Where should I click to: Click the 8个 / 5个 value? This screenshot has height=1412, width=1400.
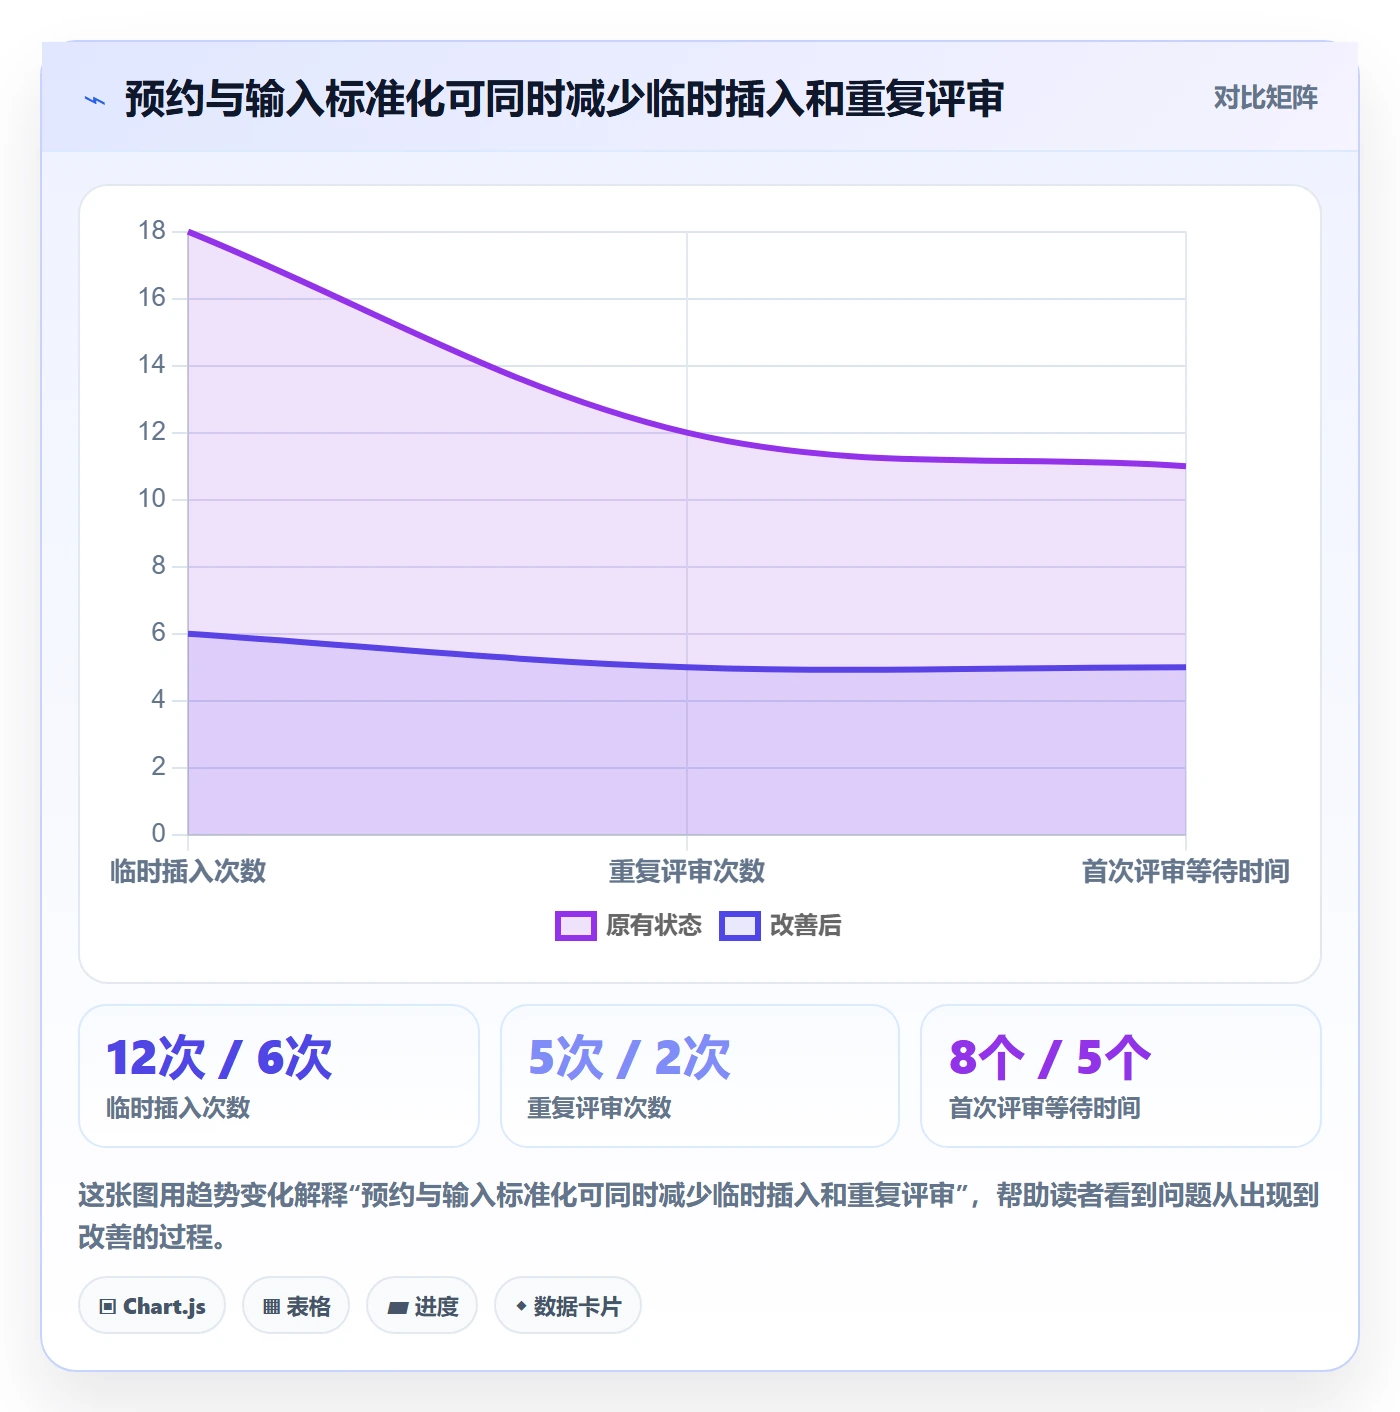[1050, 1057]
